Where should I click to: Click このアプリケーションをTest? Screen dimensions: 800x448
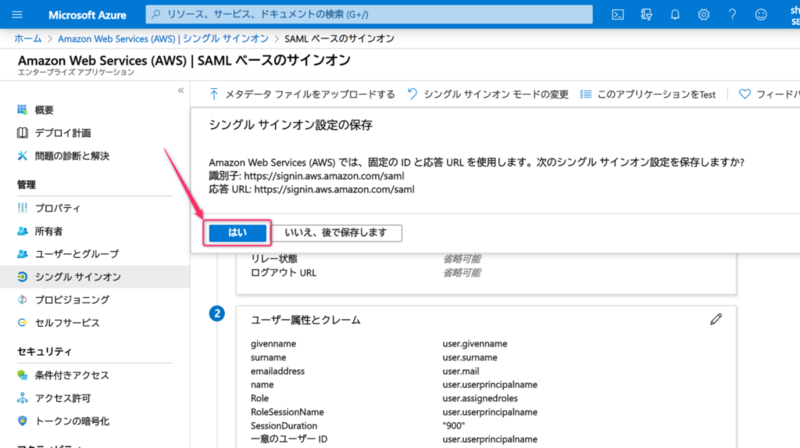(648, 94)
